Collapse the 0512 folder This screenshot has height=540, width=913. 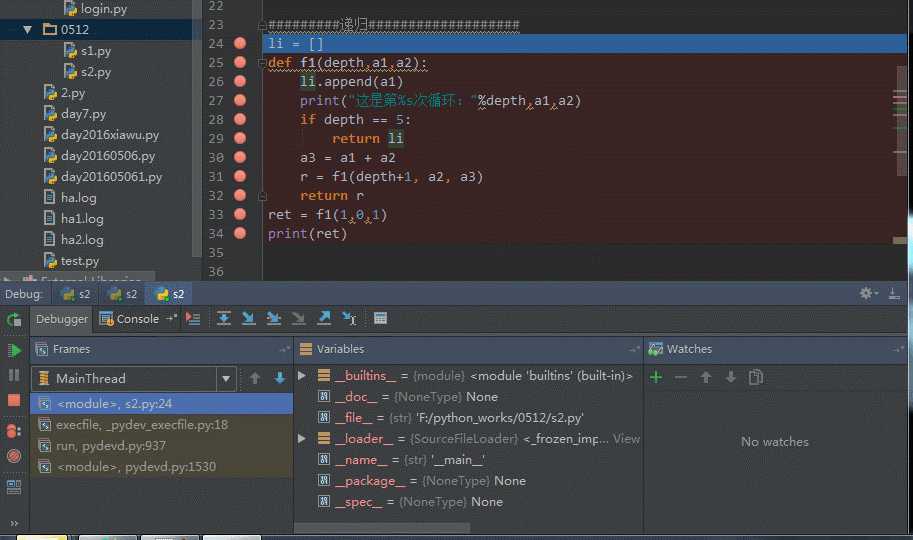(x=27, y=29)
